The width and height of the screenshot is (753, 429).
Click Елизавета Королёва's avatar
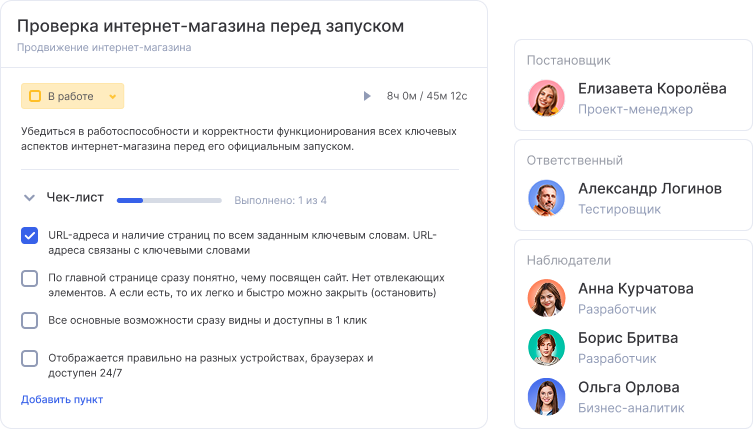[547, 97]
